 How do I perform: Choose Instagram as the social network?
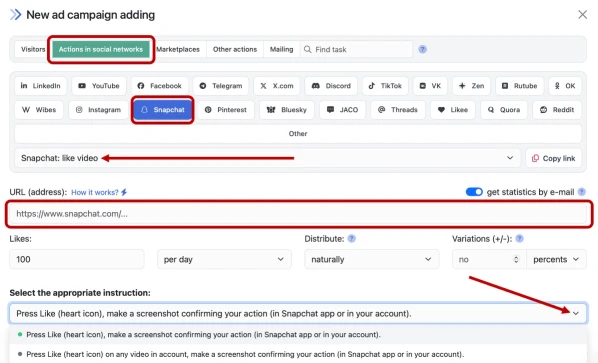pyautogui.click(x=98, y=110)
